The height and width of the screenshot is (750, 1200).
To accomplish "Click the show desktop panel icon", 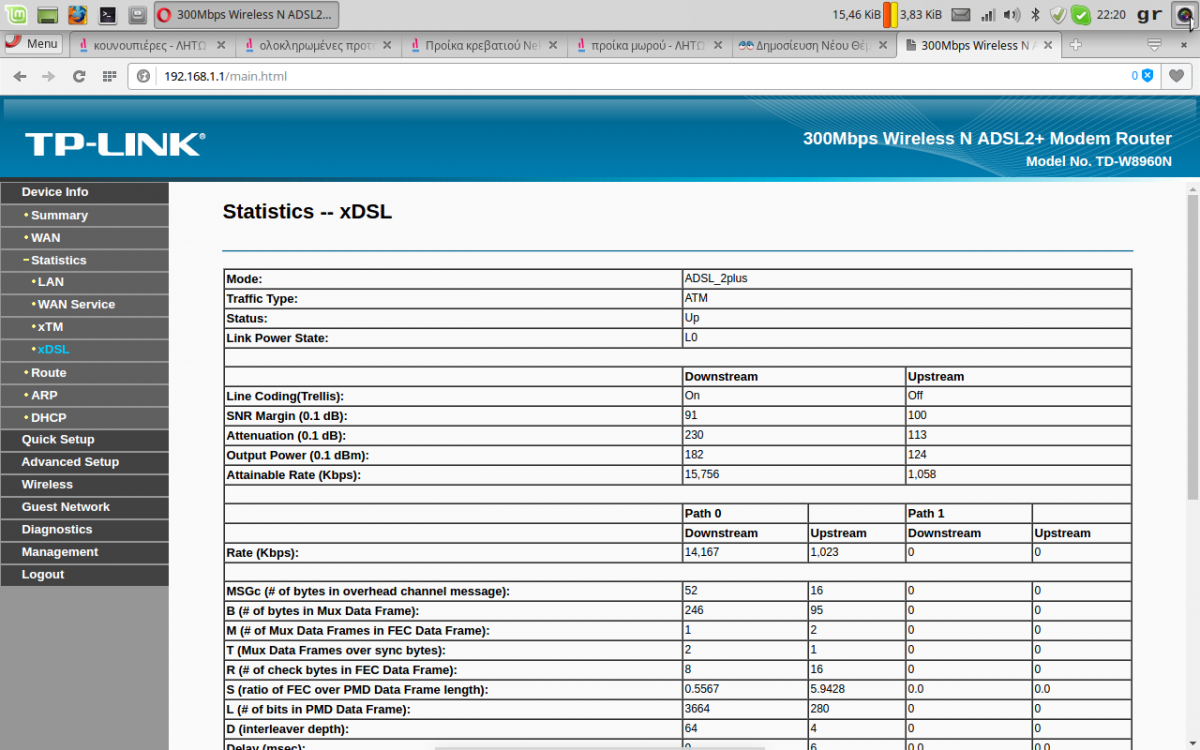I will [x=47, y=15].
